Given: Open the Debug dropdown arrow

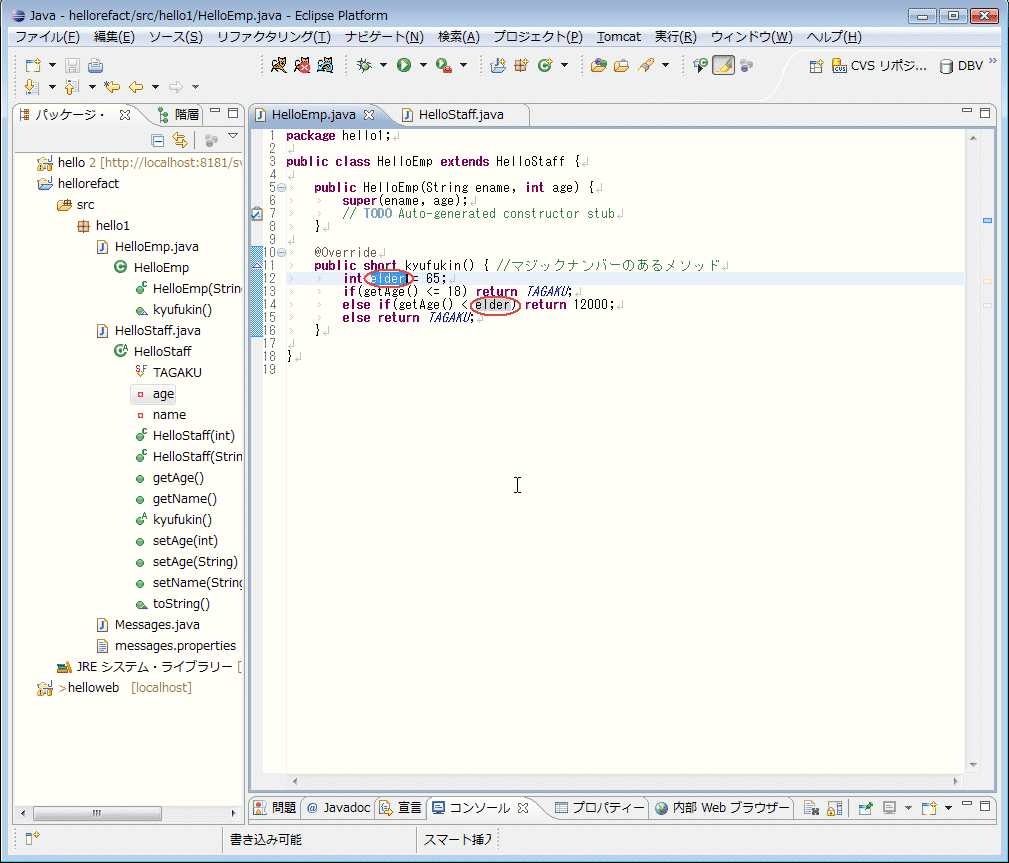Looking at the screenshot, I should click(384, 65).
